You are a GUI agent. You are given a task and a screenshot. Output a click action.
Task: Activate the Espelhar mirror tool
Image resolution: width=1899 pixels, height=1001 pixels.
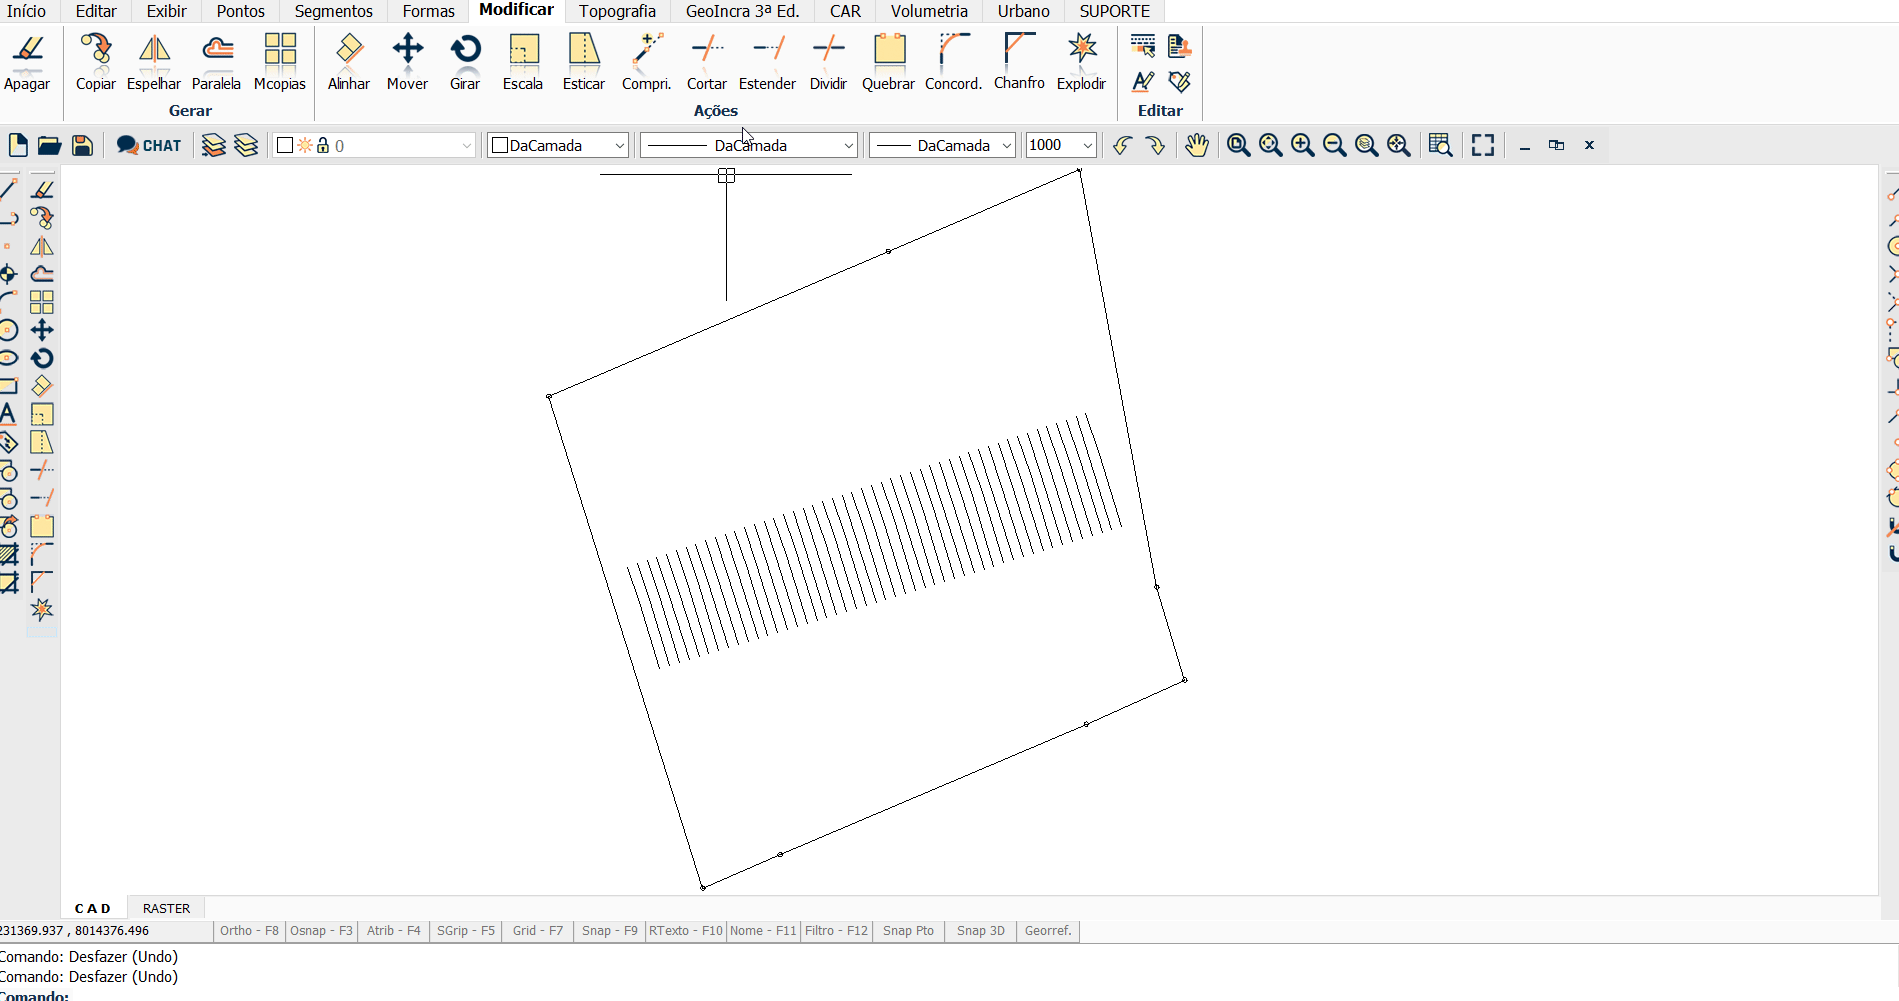154,62
